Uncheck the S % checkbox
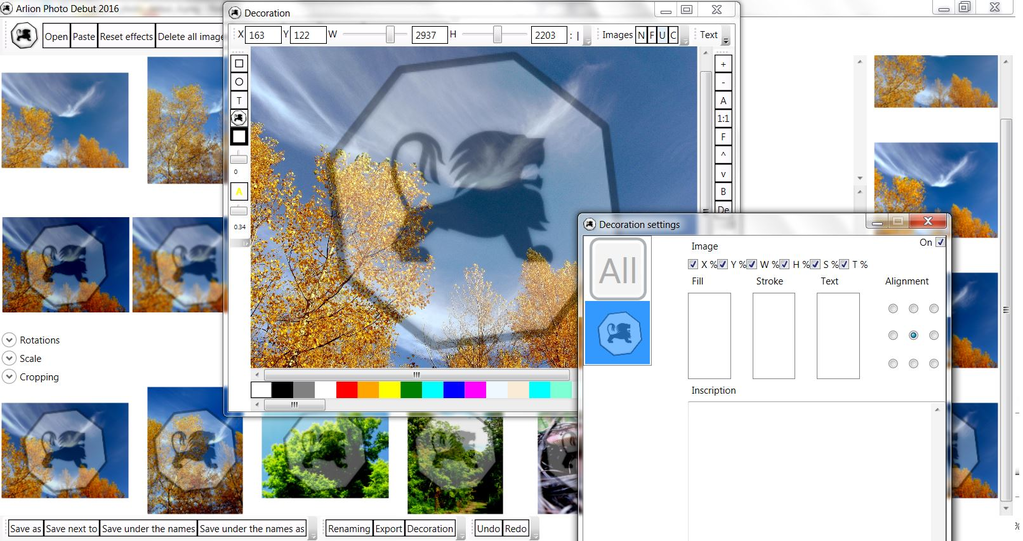1023x541 pixels. click(815, 264)
